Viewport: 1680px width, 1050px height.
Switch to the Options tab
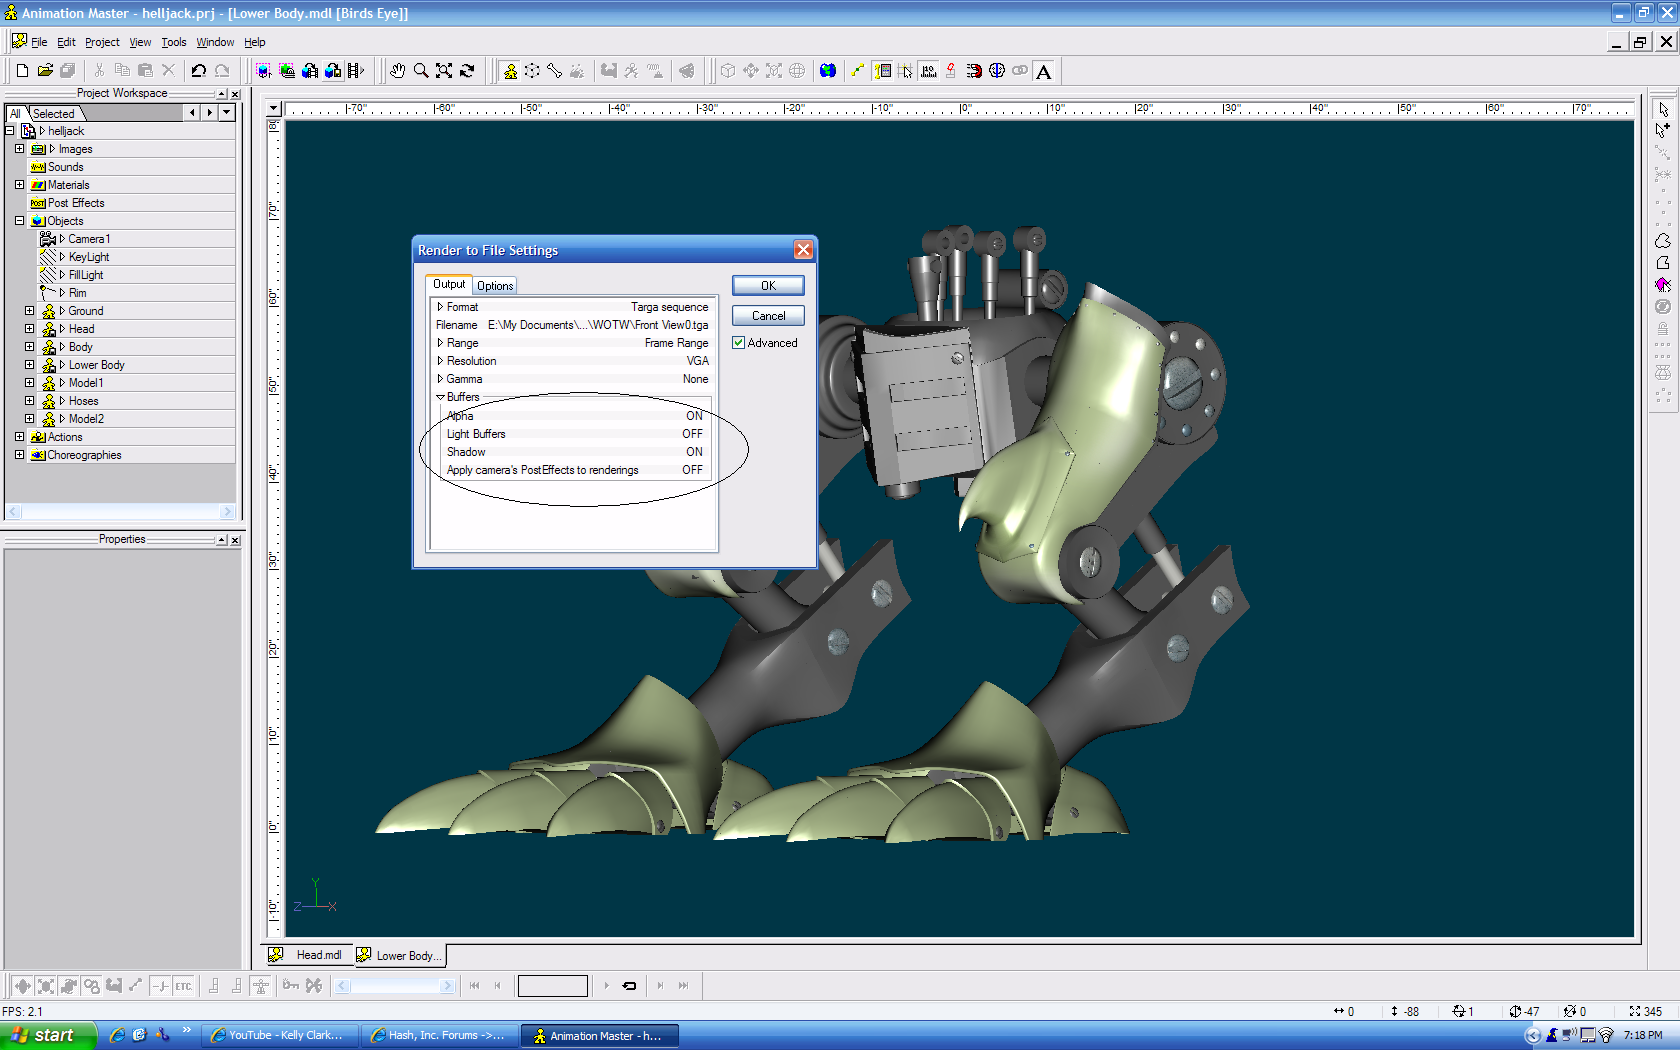[495, 286]
